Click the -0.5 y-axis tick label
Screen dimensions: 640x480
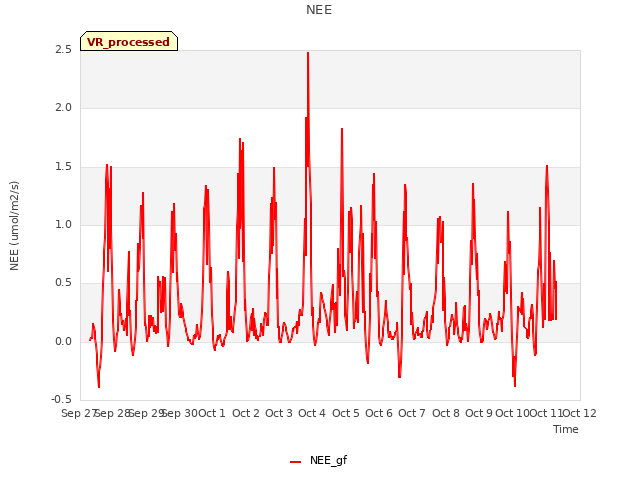pyautogui.click(x=61, y=400)
